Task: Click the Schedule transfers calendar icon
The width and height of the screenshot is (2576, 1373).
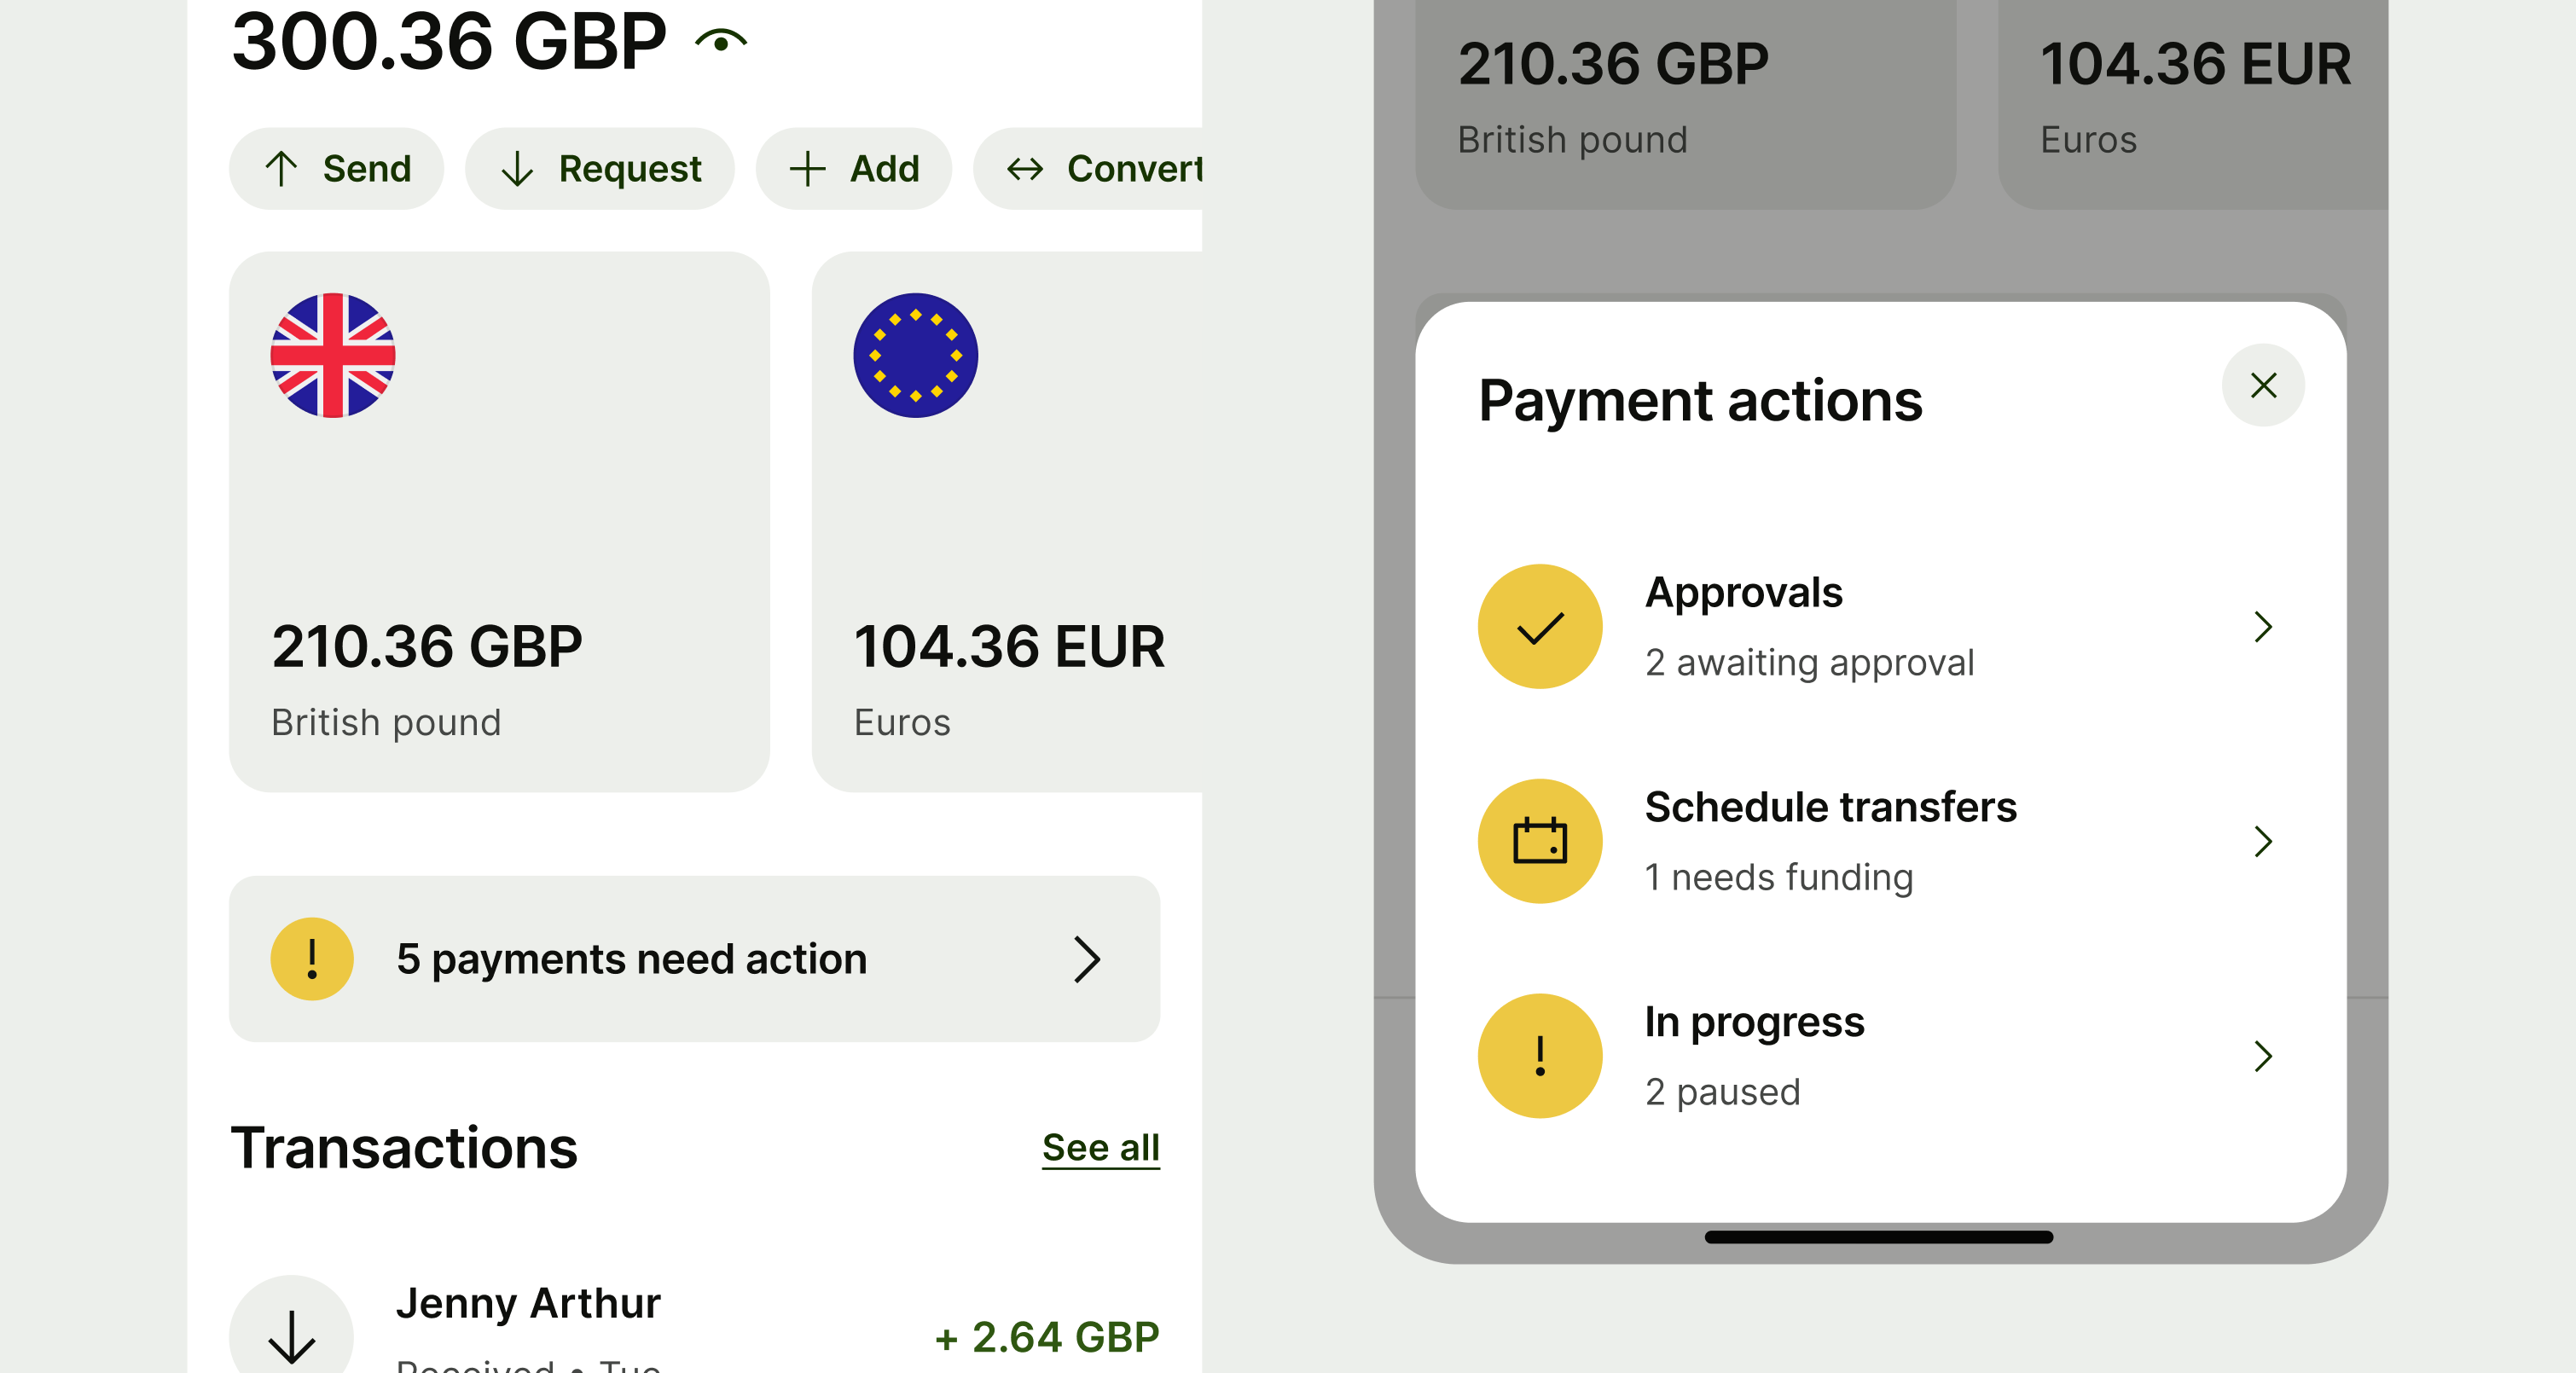Action: click(1540, 841)
